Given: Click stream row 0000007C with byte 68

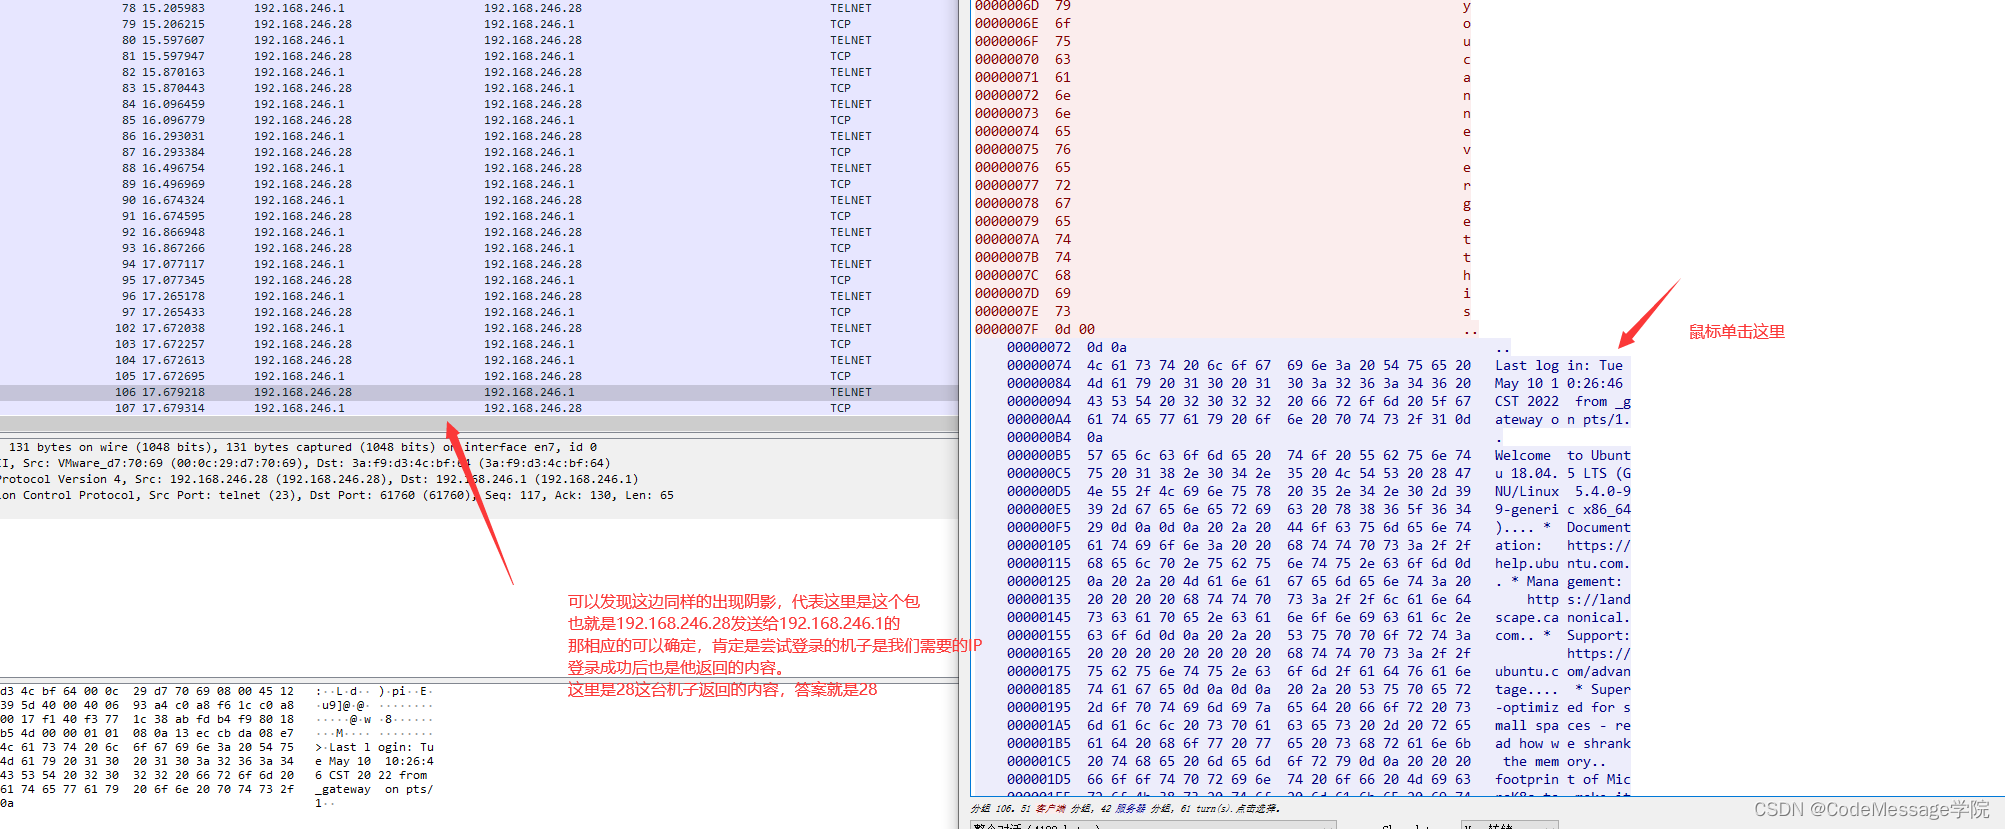Looking at the screenshot, I should (1225, 275).
